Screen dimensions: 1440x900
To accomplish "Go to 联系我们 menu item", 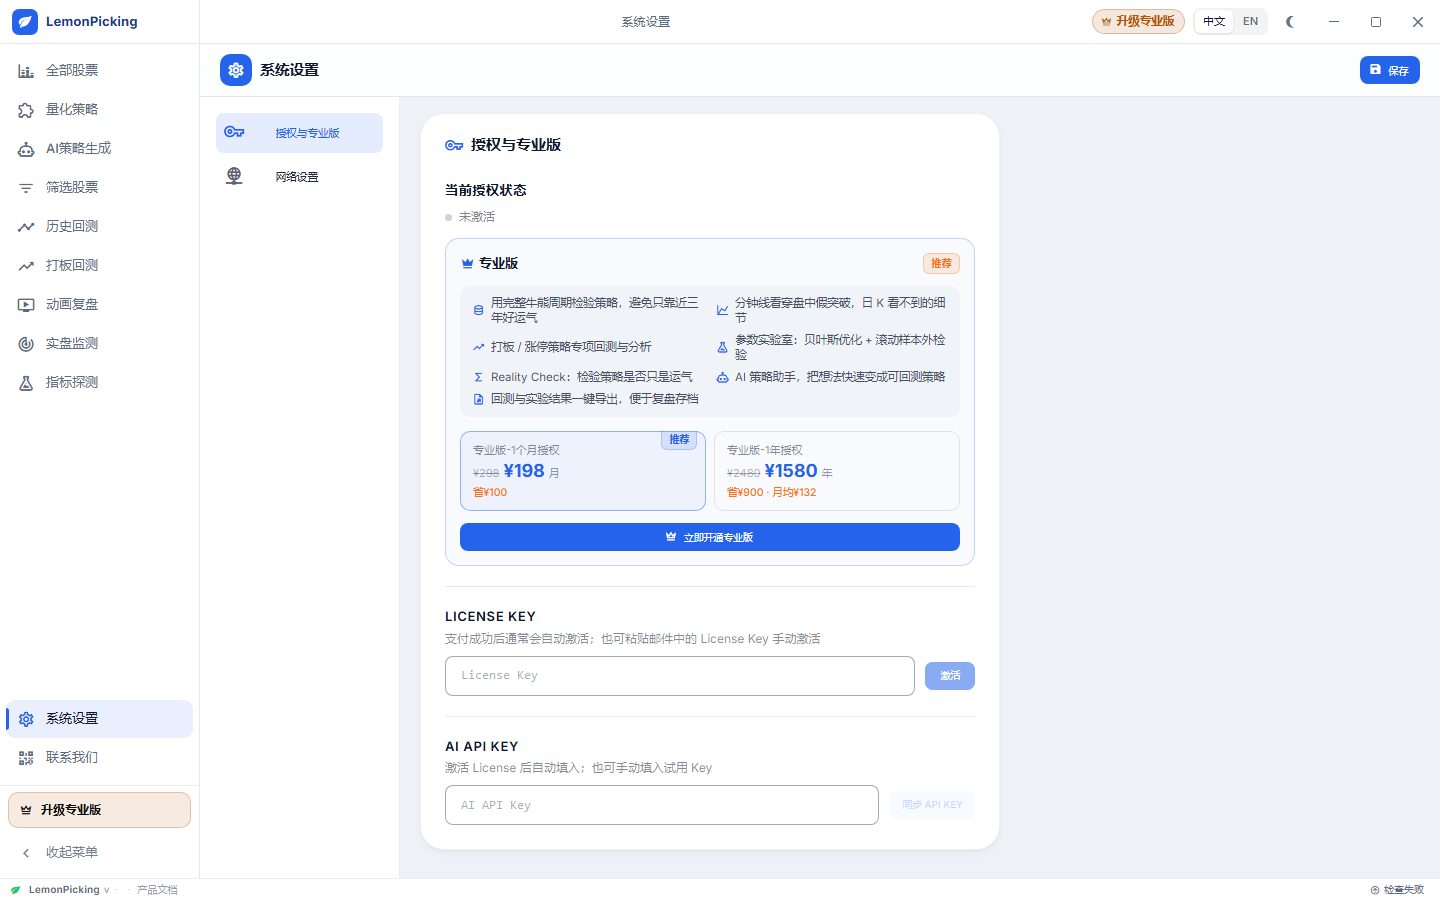I will [99, 758].
